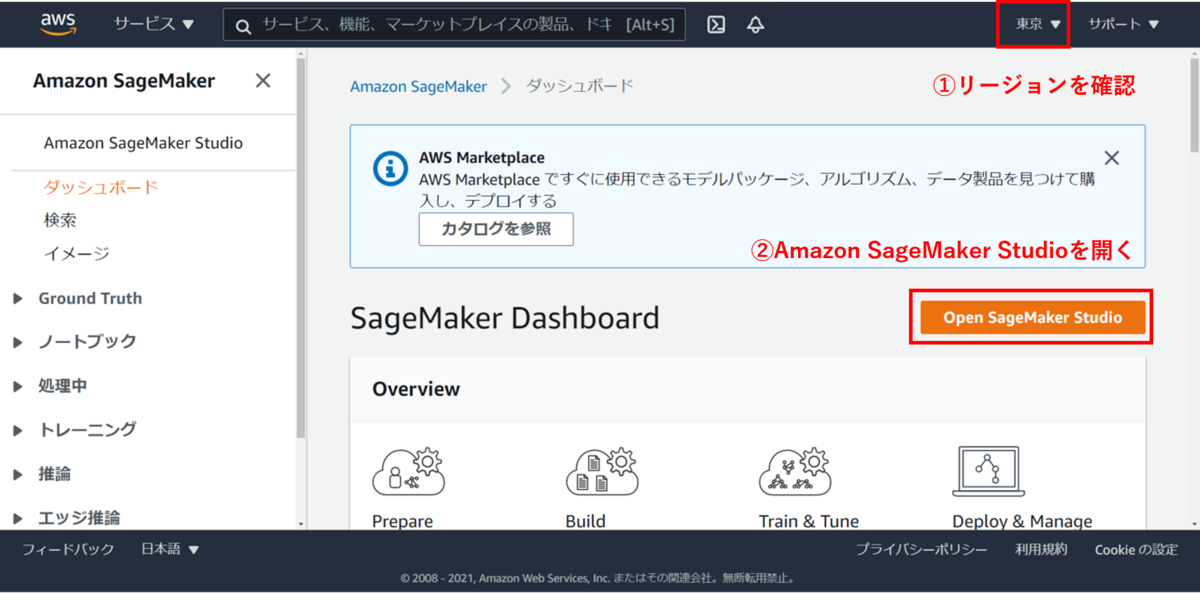Open the 利用規約 link
Viewport: 1200px width, 593px height.
1041,549
